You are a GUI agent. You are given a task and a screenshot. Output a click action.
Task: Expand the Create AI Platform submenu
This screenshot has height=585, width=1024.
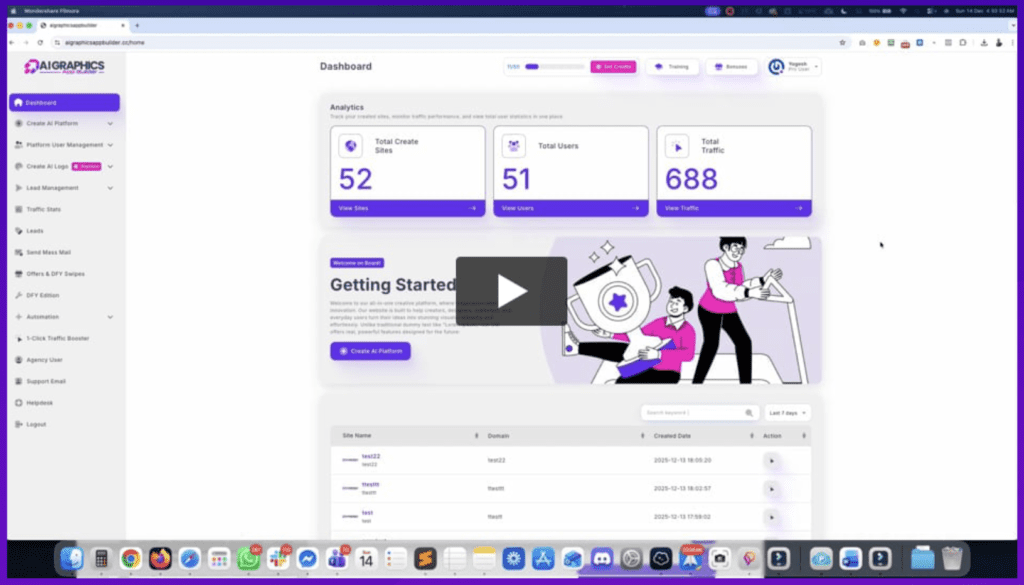(110, 124)
